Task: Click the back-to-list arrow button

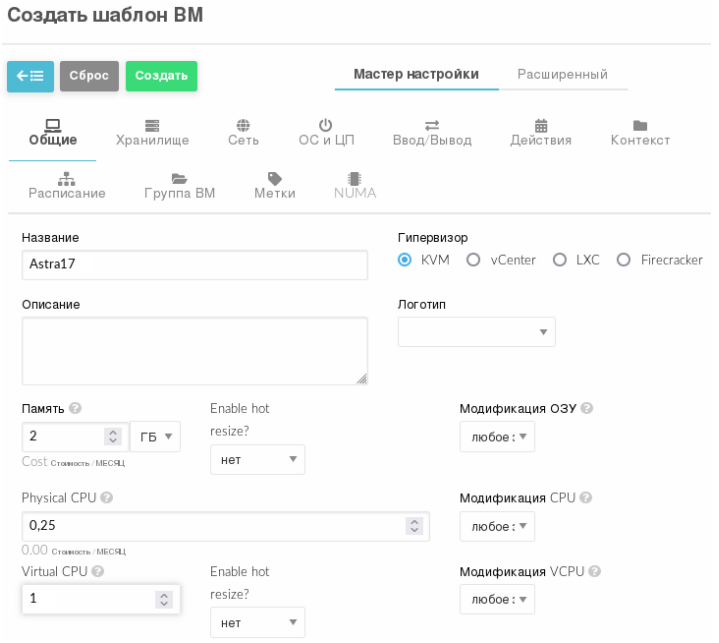Action: coord(30,76)
